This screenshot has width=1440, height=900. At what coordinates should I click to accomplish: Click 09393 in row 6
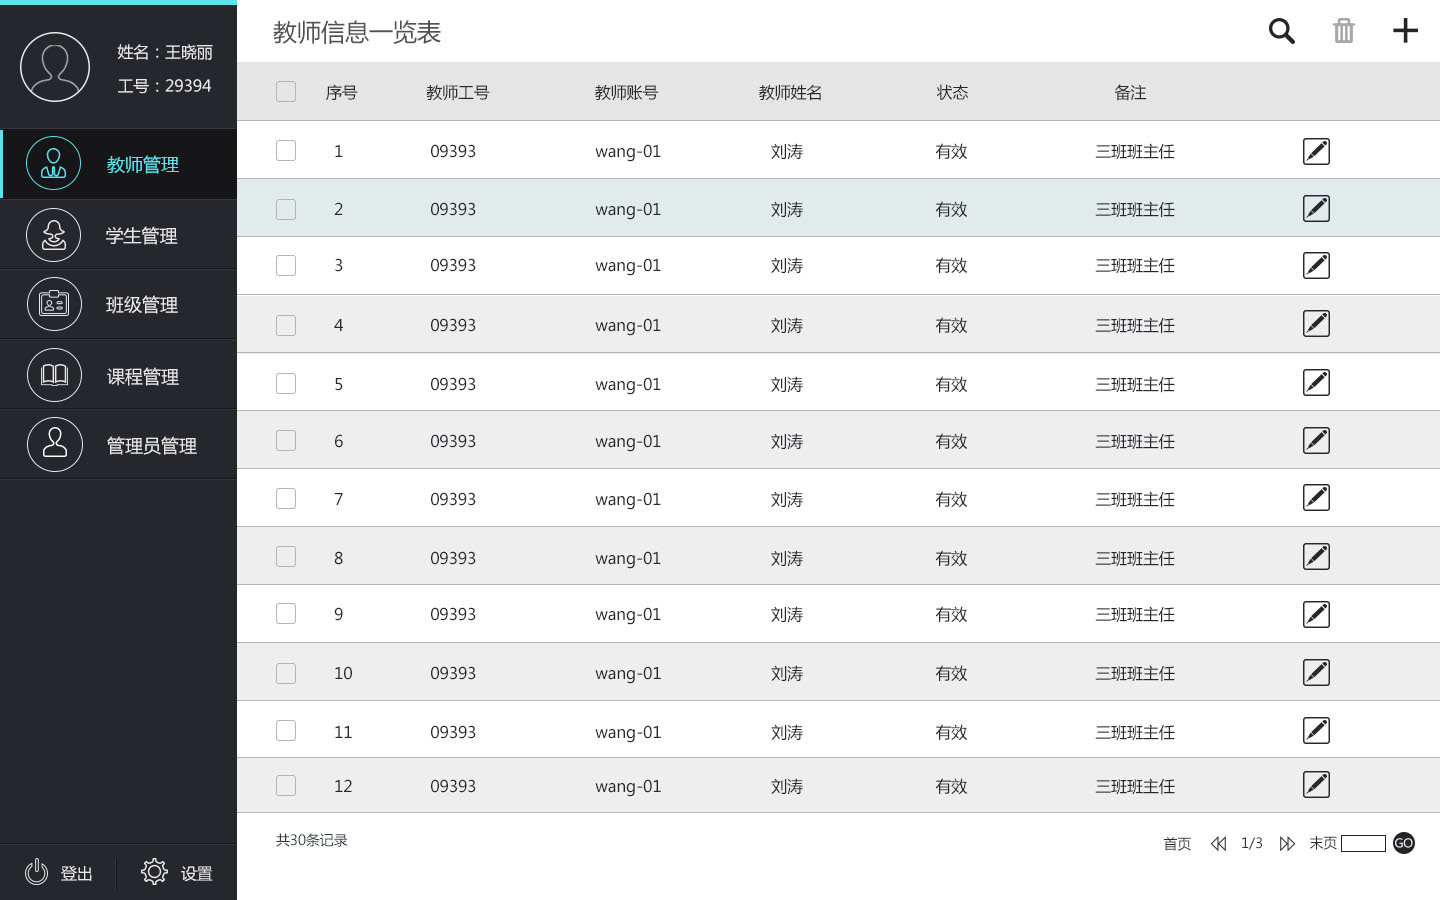pyautogui.click(x=453, y=441)
